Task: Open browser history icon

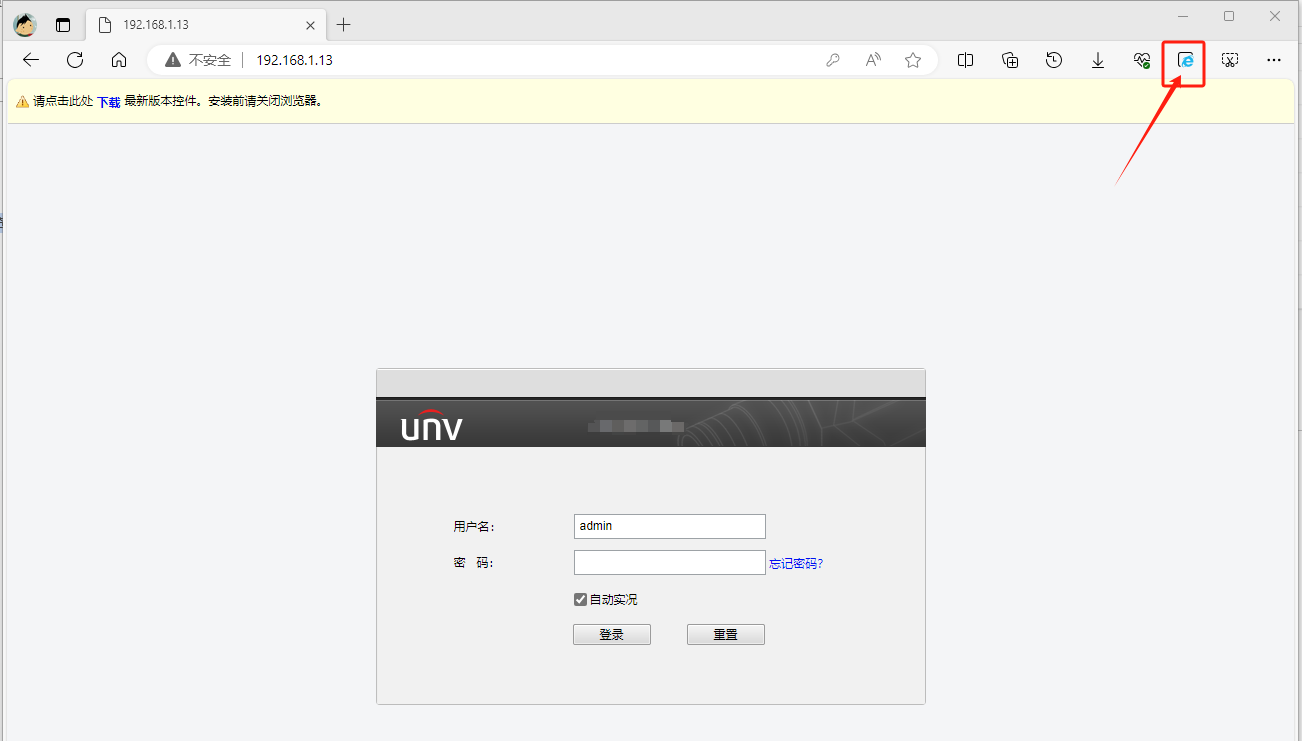Action: pyautogui.click(x=1054, y=60)
